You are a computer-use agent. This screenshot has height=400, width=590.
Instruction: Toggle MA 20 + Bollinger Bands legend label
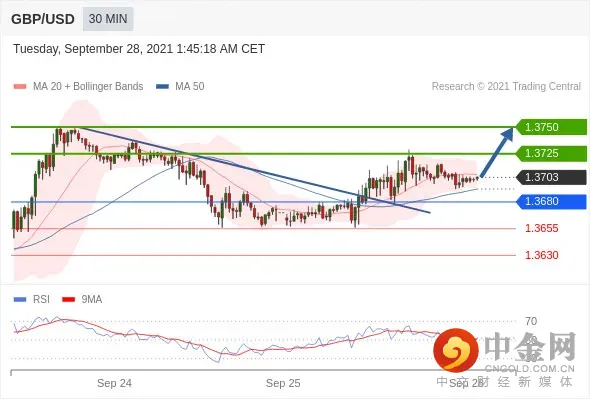[x=88, y=87]
